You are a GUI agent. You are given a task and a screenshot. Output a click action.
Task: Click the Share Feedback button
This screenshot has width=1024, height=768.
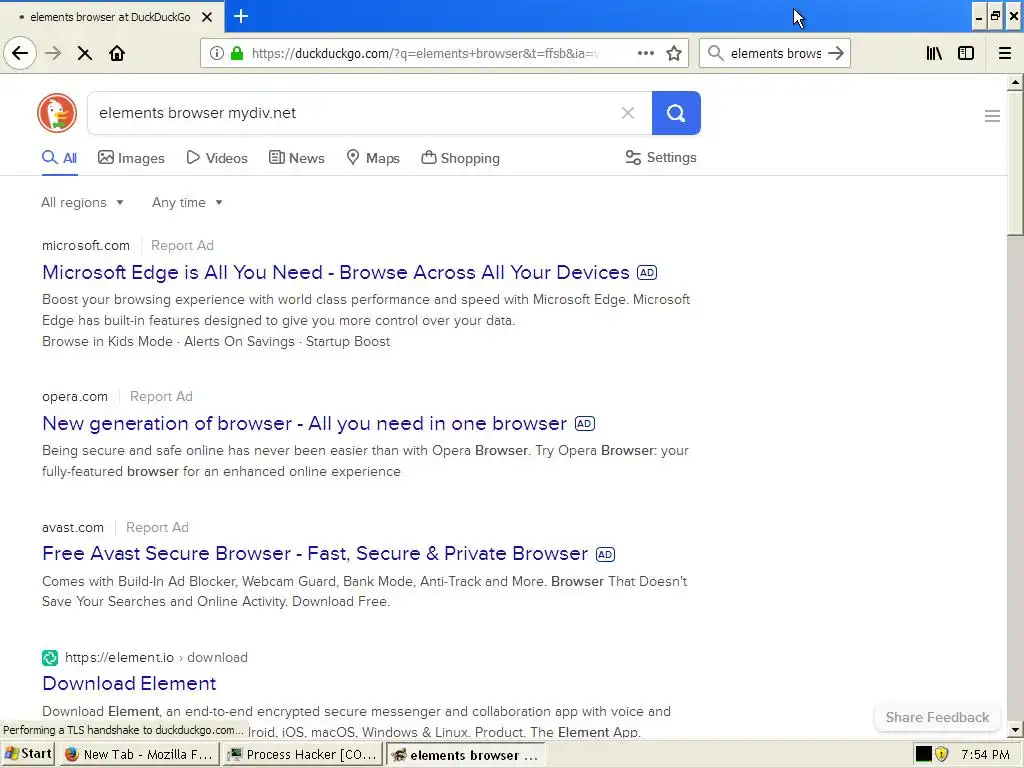pyautogui.click(x=937, y=717)
